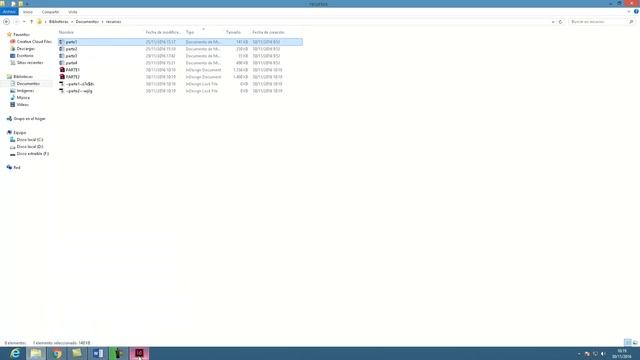Select Favoritos in the navigation pane
This screenshot has width=640, height=360.
click(21, 35)
